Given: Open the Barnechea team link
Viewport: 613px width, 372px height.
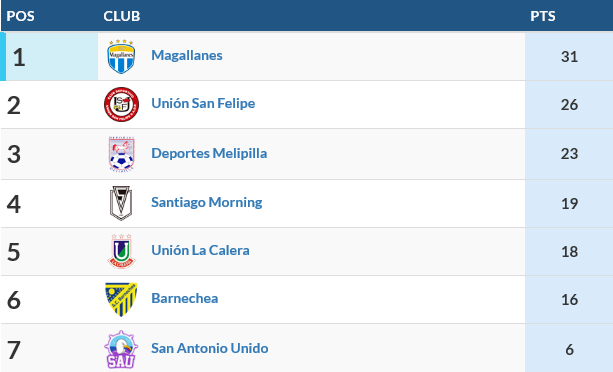Looking at the screenshot, I should pyautogui.click(x=185, y=299).
